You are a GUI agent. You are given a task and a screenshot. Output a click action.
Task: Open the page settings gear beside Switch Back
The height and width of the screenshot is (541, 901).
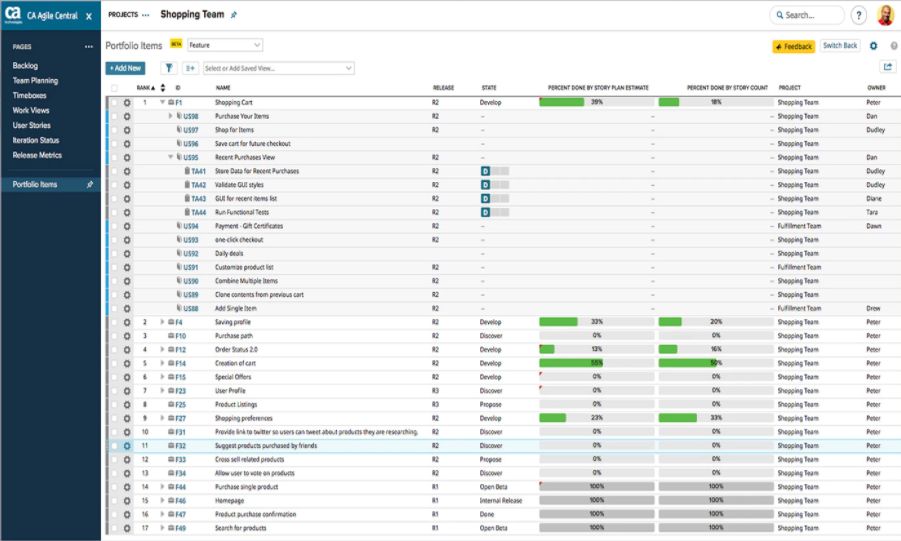[x=873, y=46]
